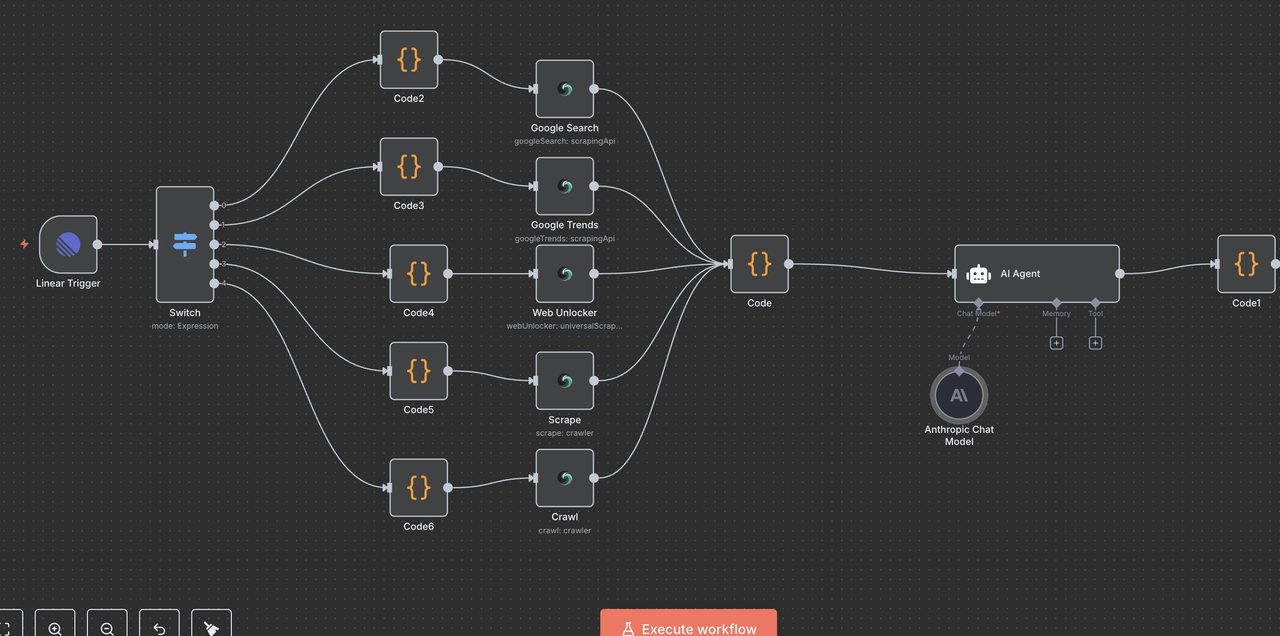The width and height of the screenshot is (1280, 636).
Task: Click the 'Memory' connector label
Action: click(1056, 313)
